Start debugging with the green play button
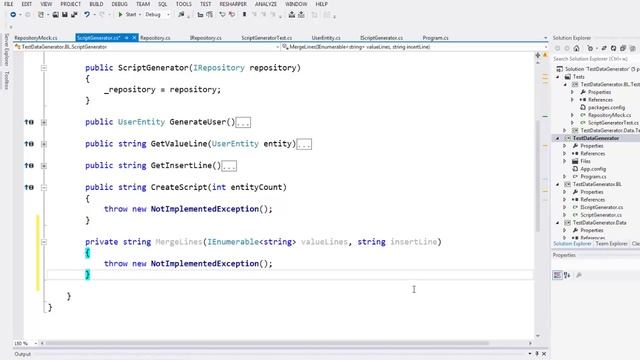 120,15
